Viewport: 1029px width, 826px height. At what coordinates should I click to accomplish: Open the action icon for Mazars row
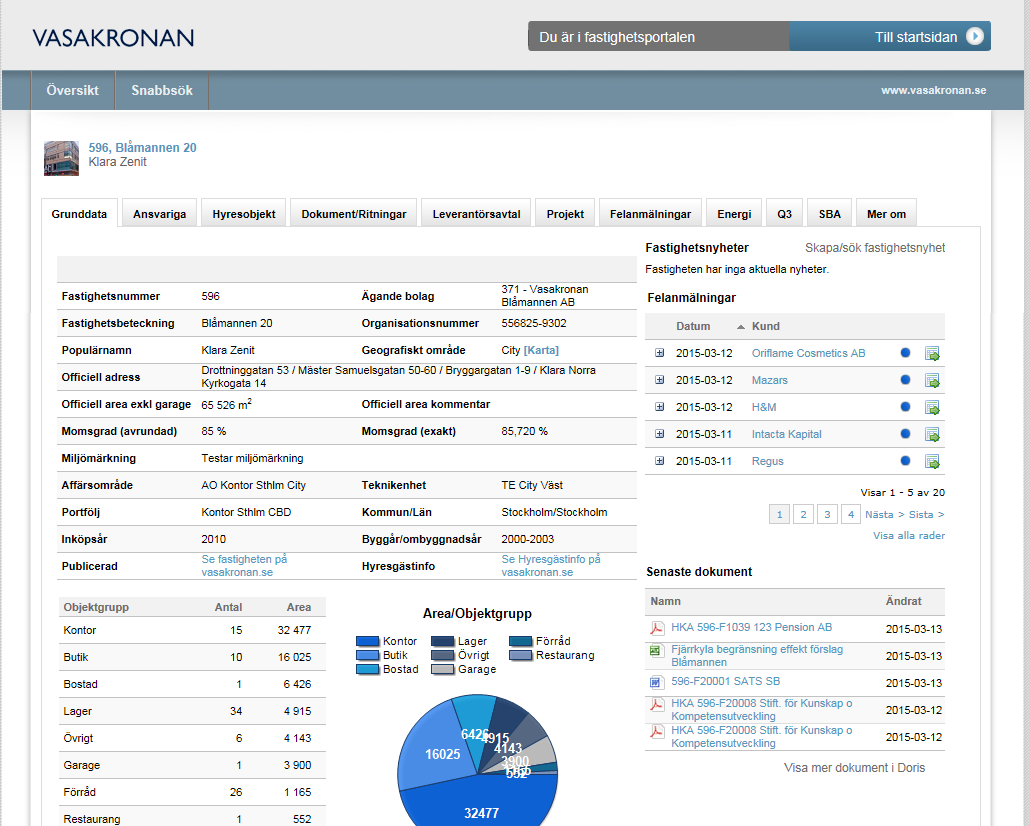click(932, 381)
